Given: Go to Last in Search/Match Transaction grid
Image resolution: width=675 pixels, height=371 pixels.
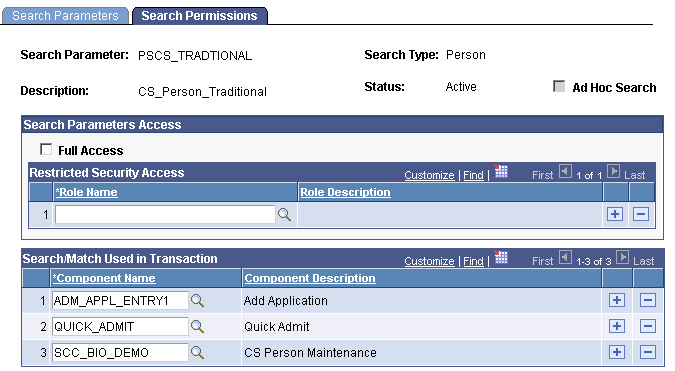Looking at the screenshot, I should pyautogui.click(x=644, y=261).
